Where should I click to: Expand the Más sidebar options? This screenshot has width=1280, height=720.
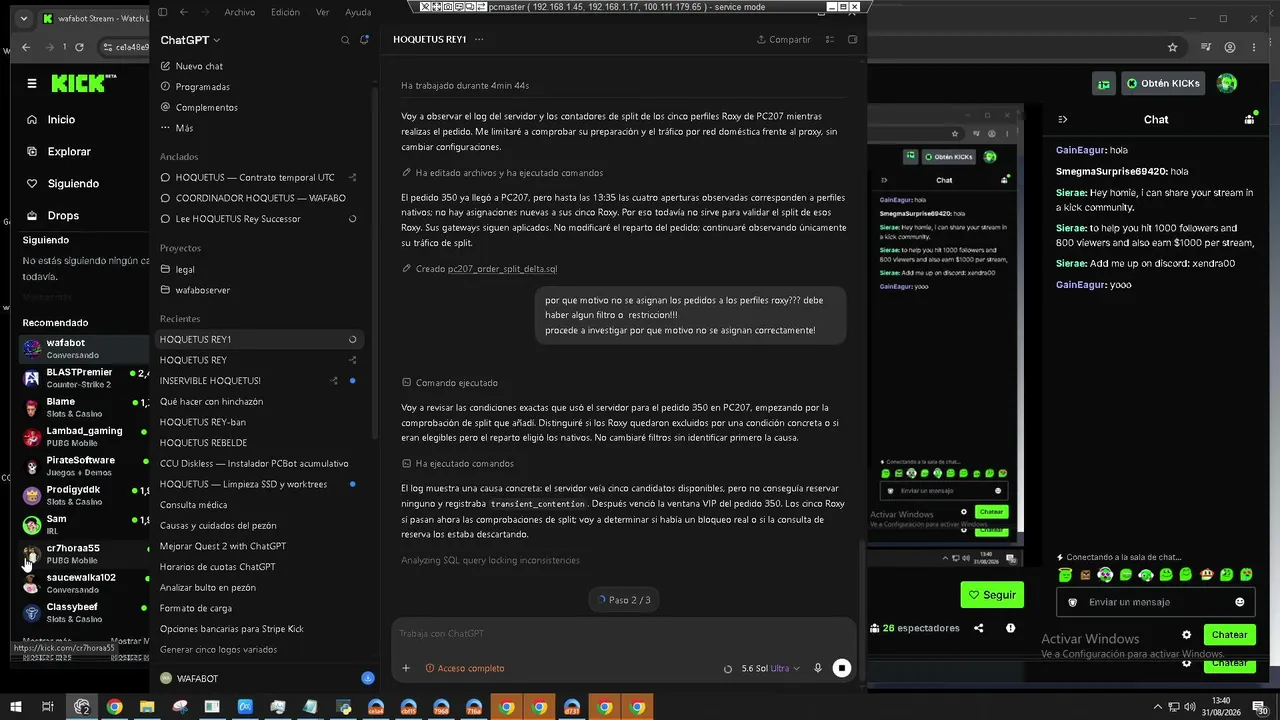(176, 128)
